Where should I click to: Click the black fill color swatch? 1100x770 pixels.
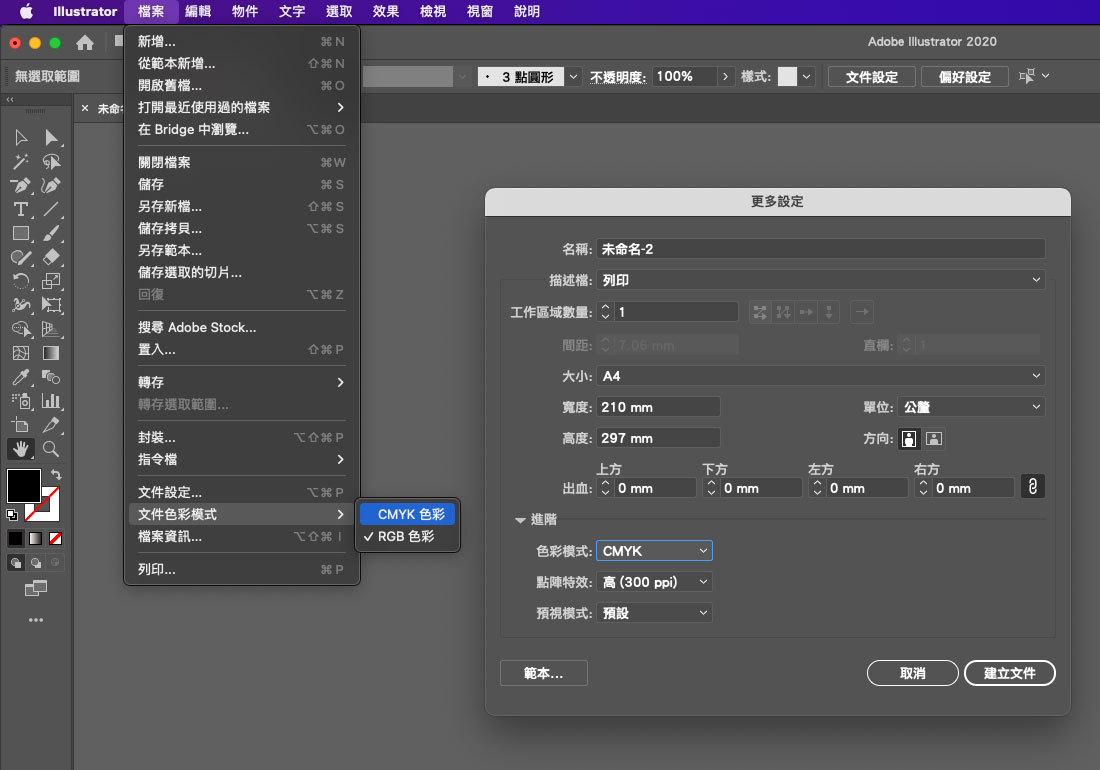23,485
